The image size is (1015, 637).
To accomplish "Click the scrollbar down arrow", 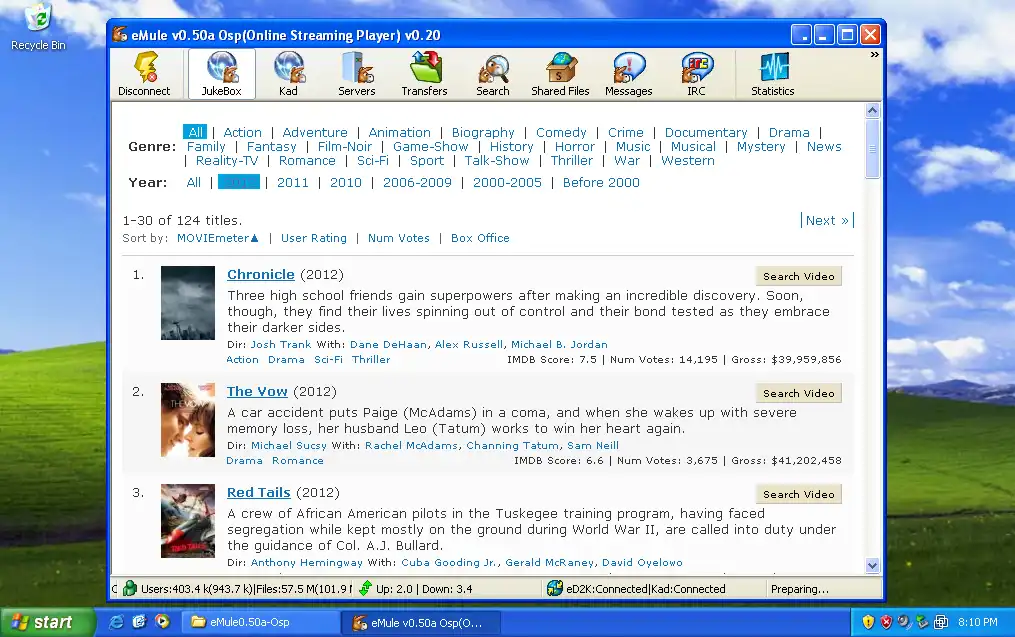I will [872, 565].
